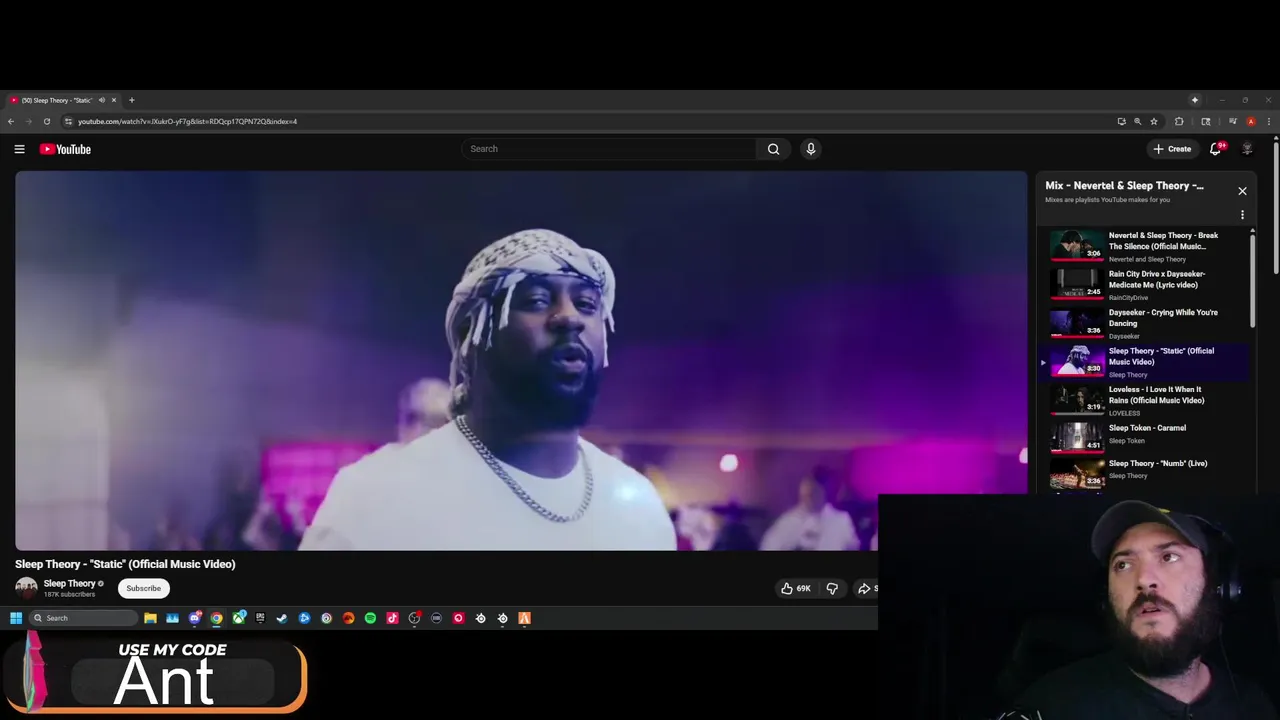Click inside the YouTube search field
This screenshot has width=1280, height=720.
(610, 149)
